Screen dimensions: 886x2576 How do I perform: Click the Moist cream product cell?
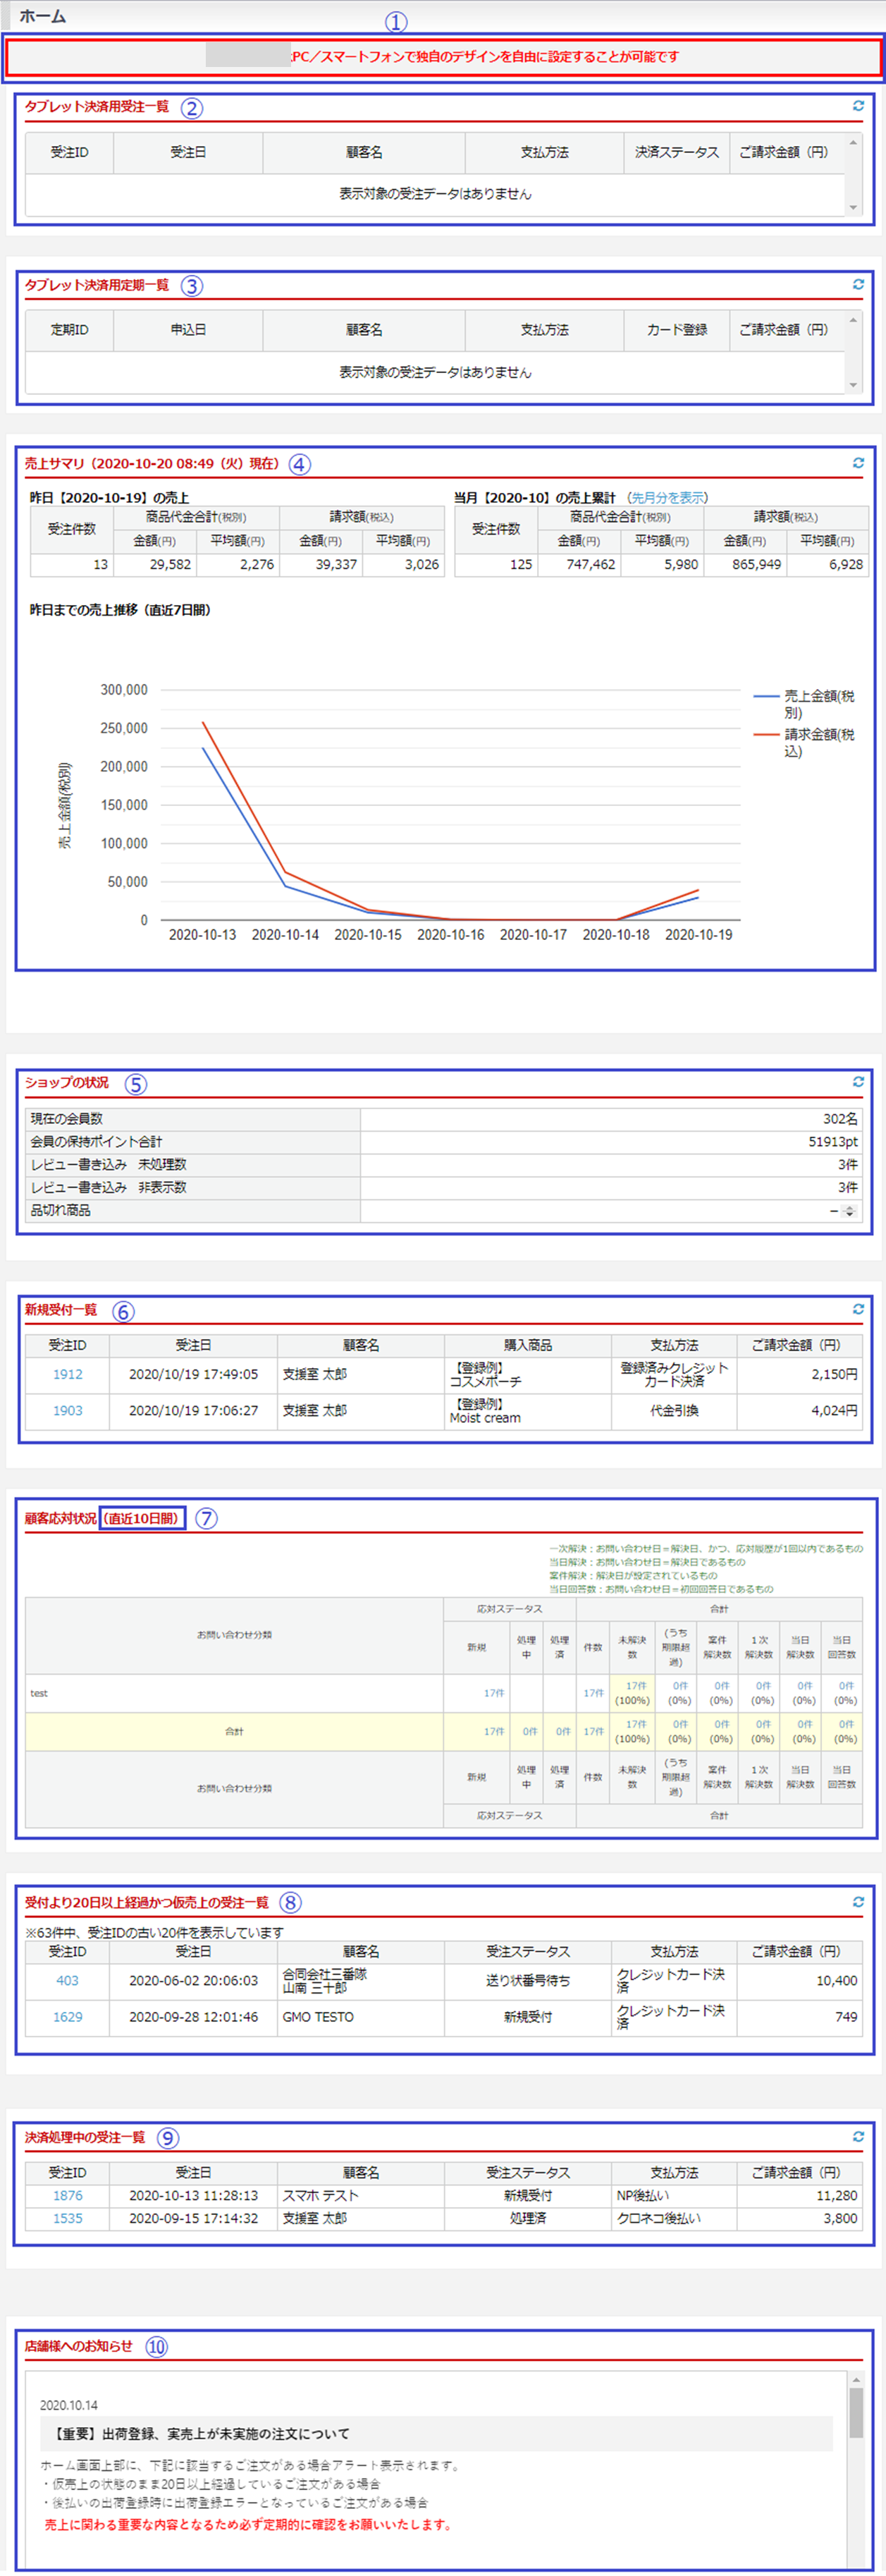coord(528,1410)
